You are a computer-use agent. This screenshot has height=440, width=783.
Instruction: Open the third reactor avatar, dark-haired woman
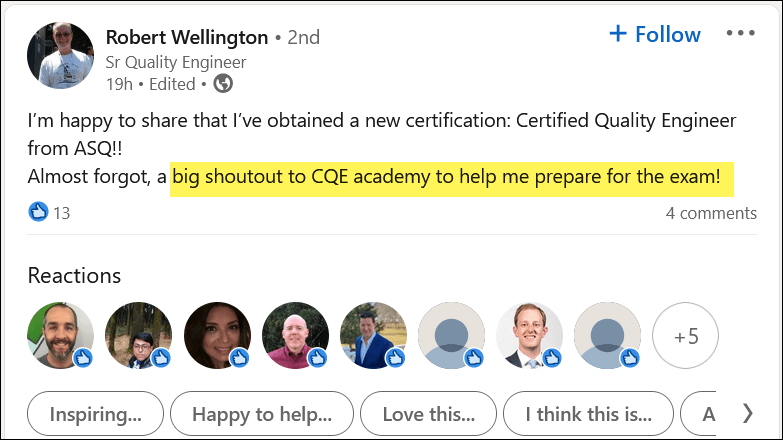217,336
